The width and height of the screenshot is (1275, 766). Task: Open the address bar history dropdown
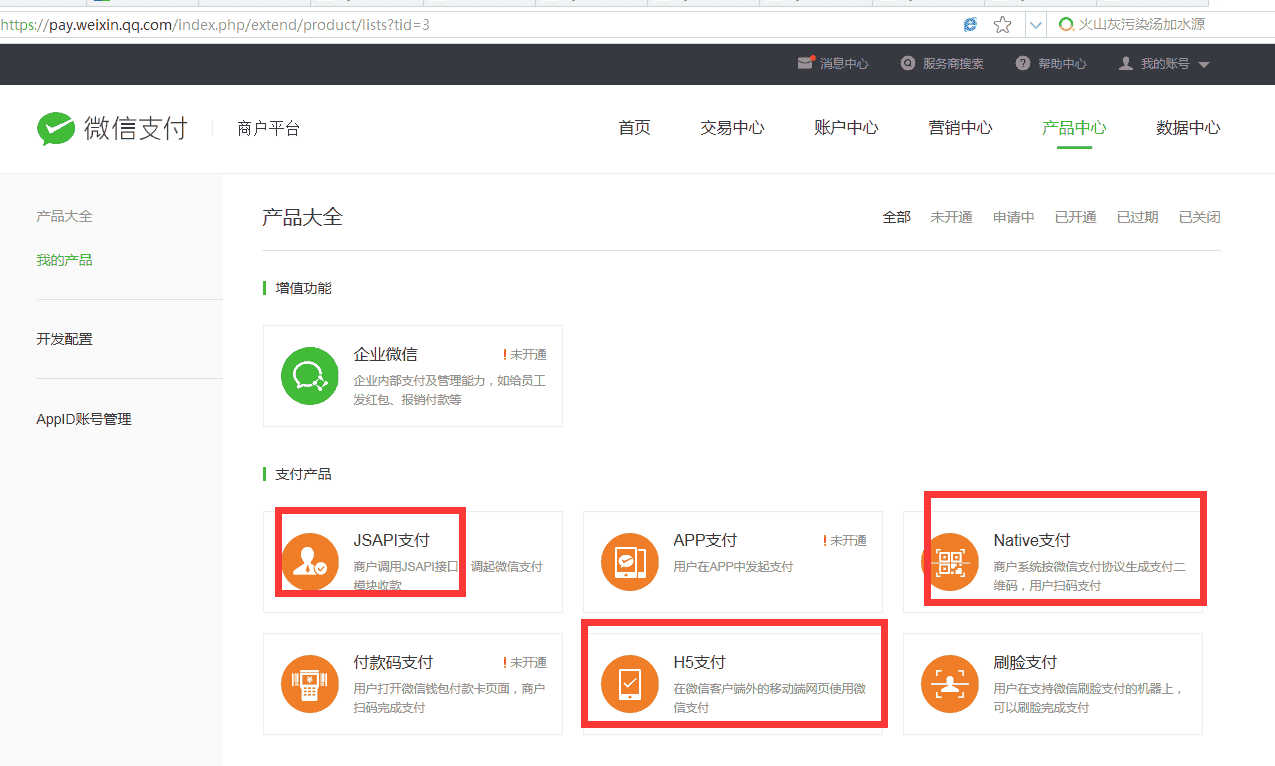click(1036, 23)
